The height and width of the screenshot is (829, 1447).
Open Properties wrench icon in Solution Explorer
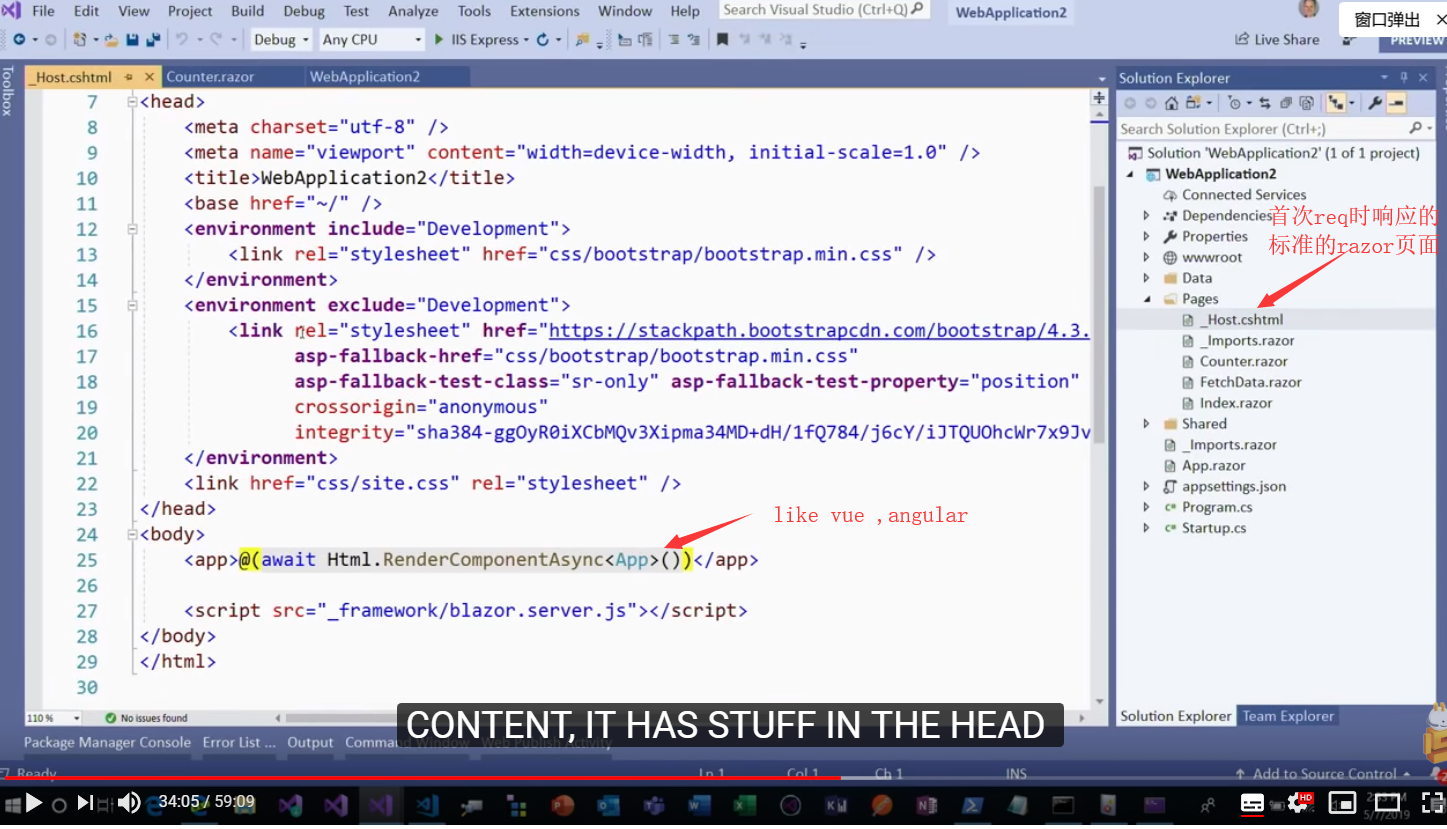pos(1375,103)
